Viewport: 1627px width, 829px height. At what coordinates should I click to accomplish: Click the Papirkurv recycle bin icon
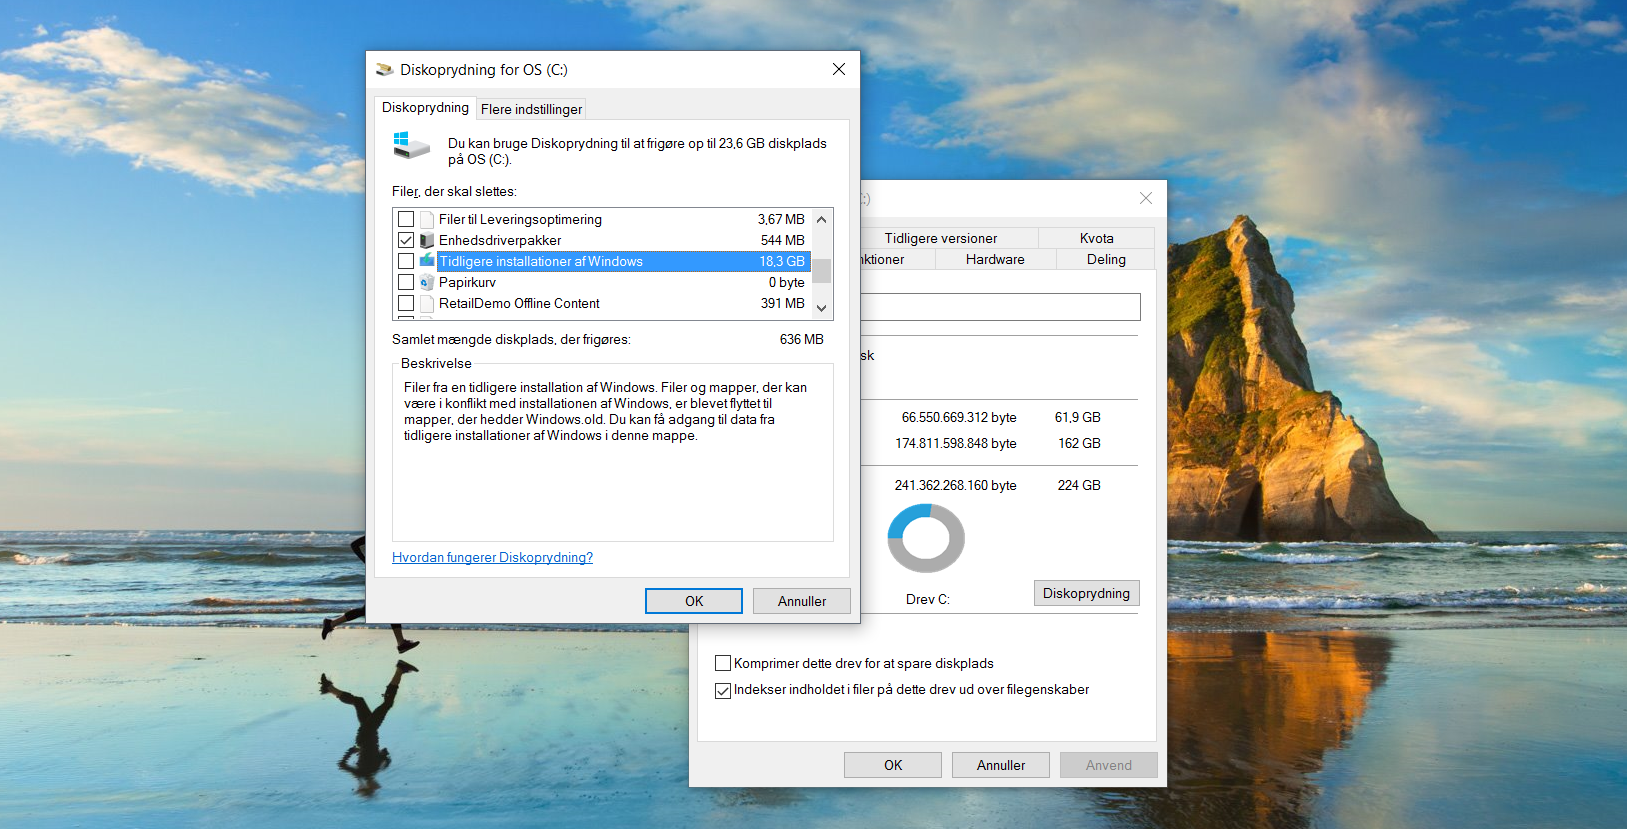click(427, 283)
